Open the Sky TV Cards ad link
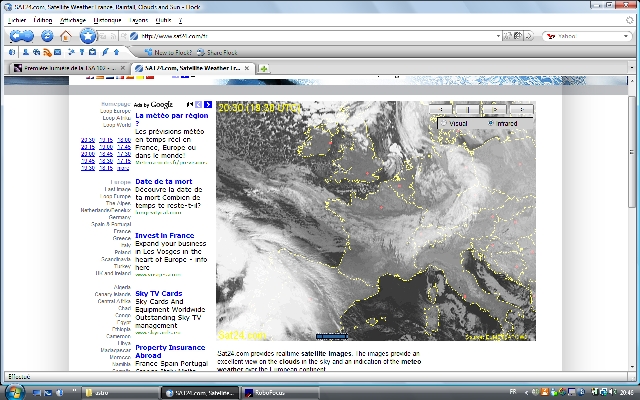 pos(159,293)
